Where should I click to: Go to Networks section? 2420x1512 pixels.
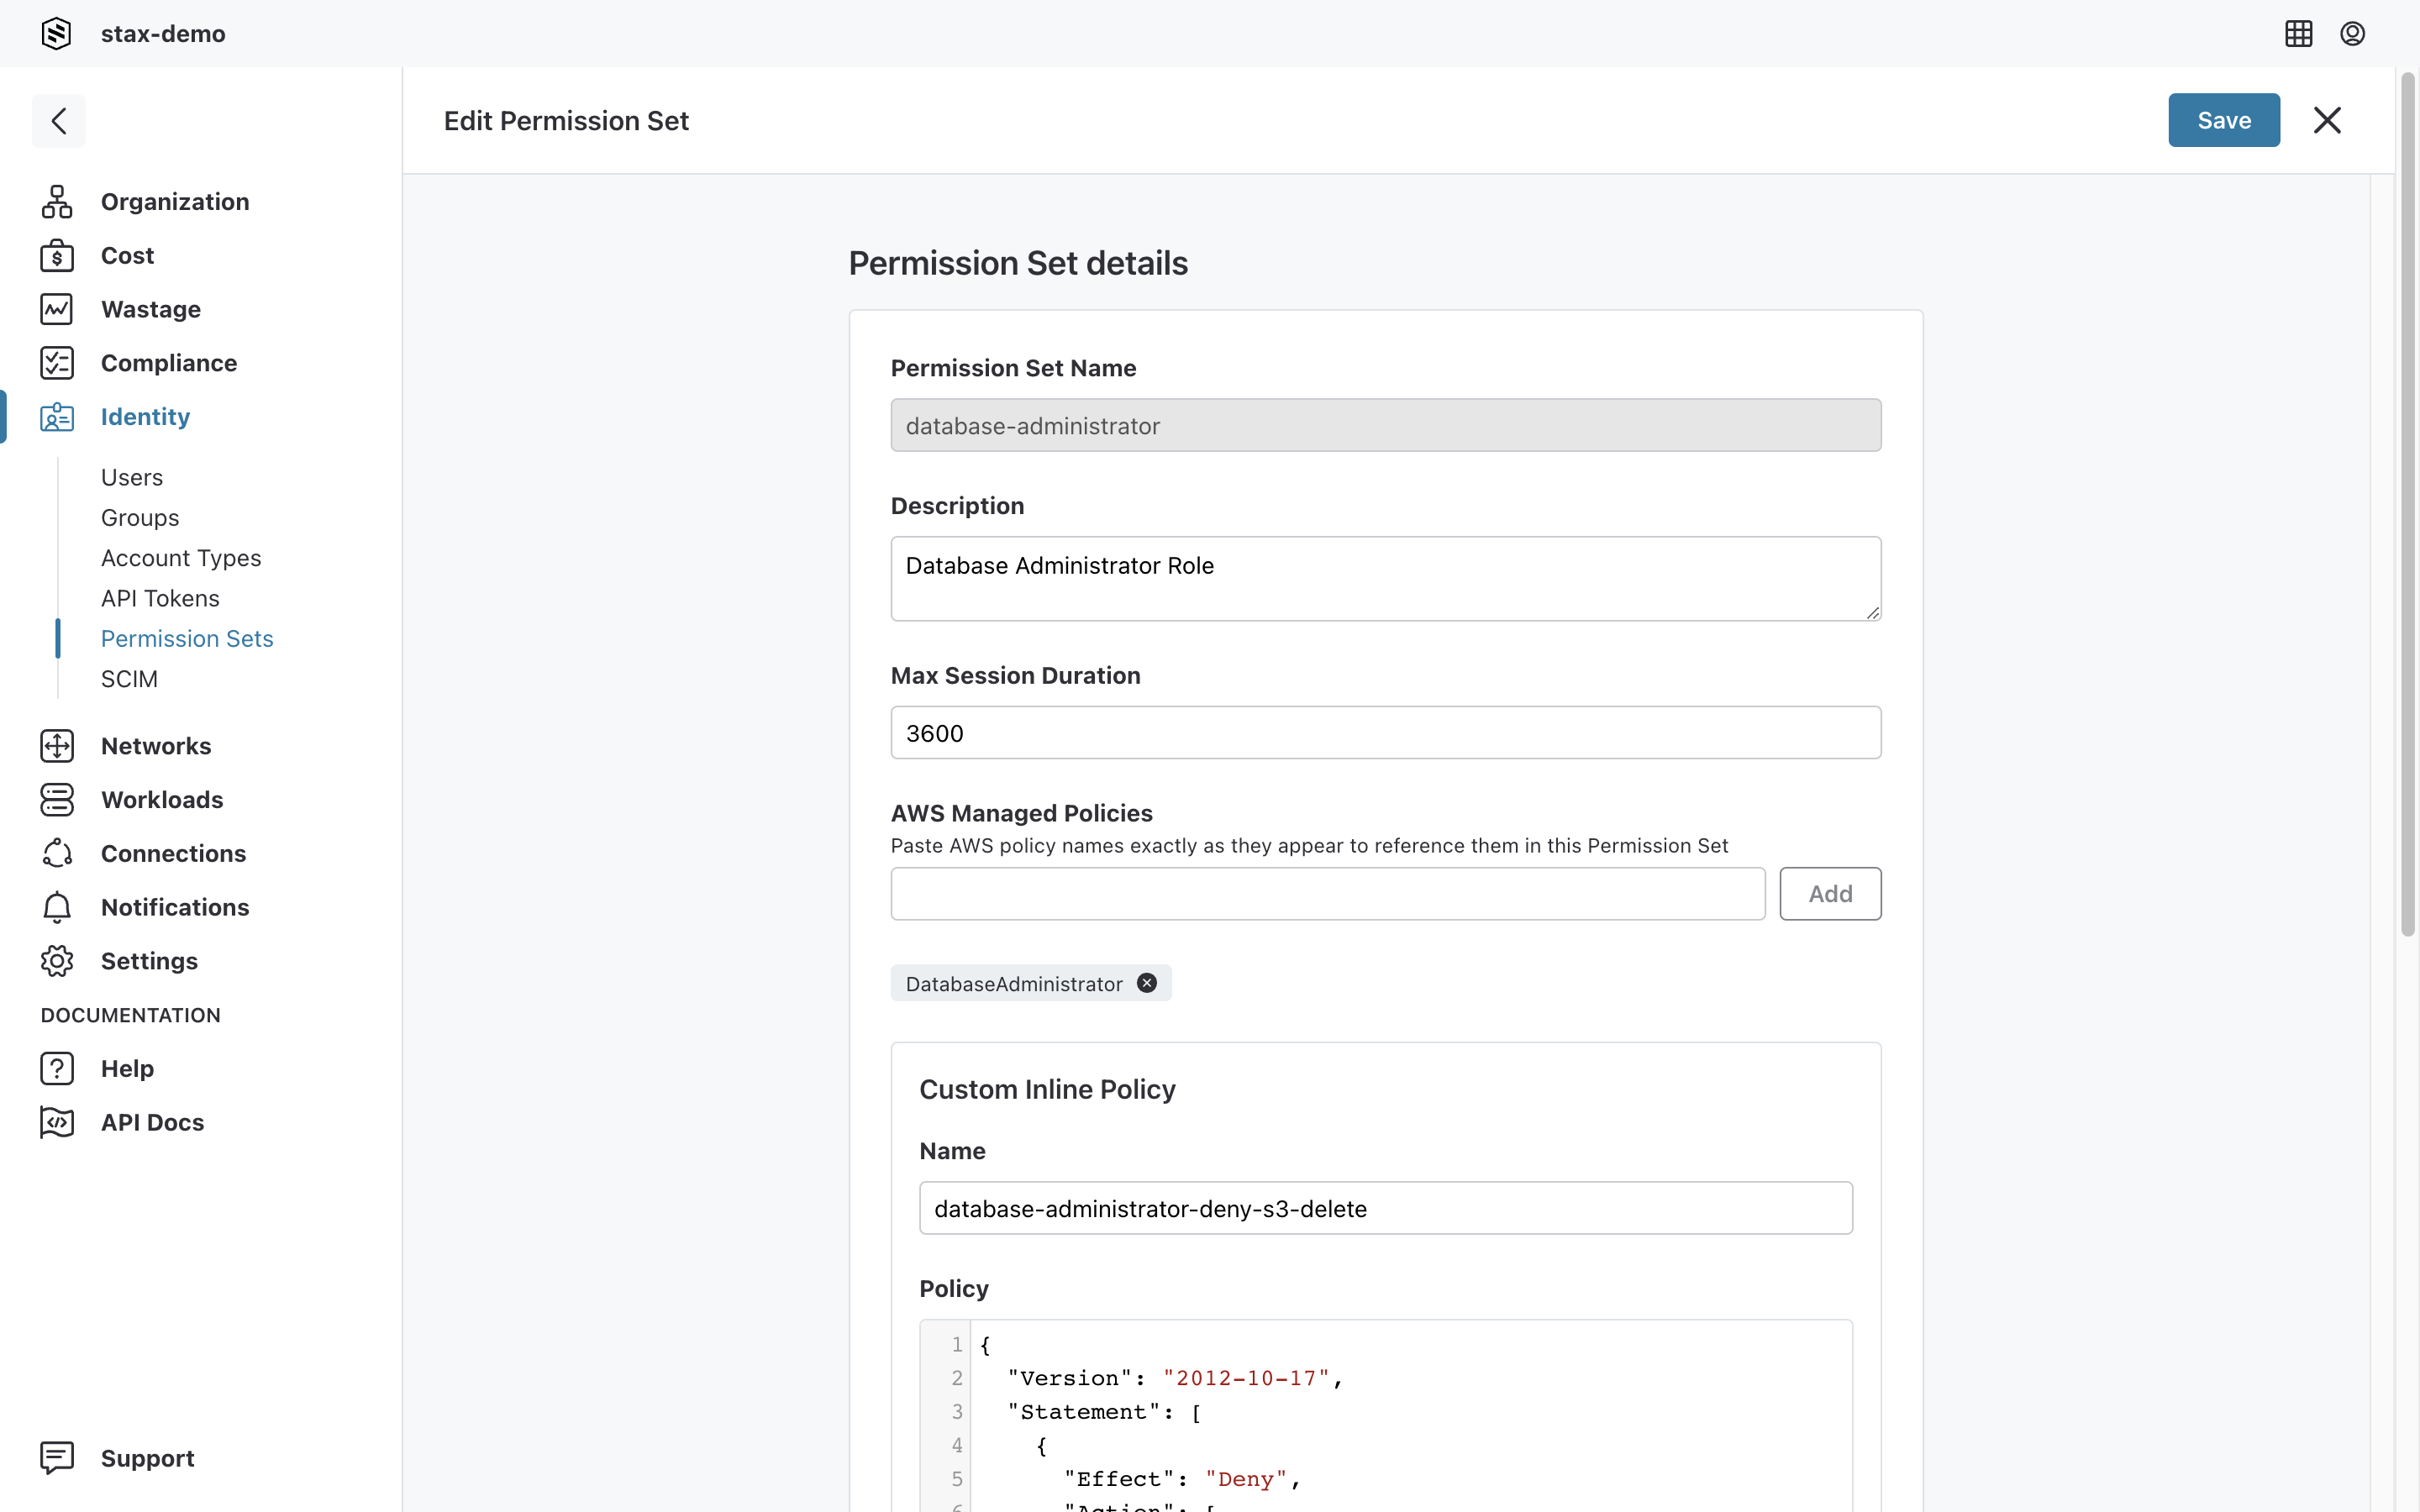(156, 746)
